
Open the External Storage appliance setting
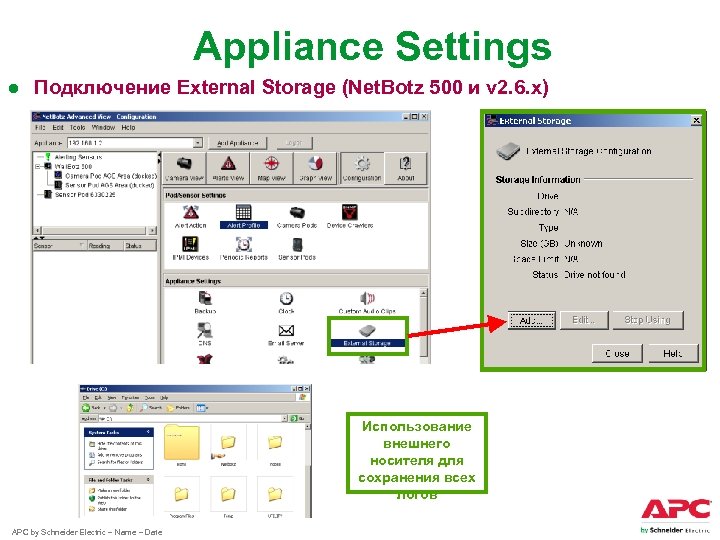(367, 335)
